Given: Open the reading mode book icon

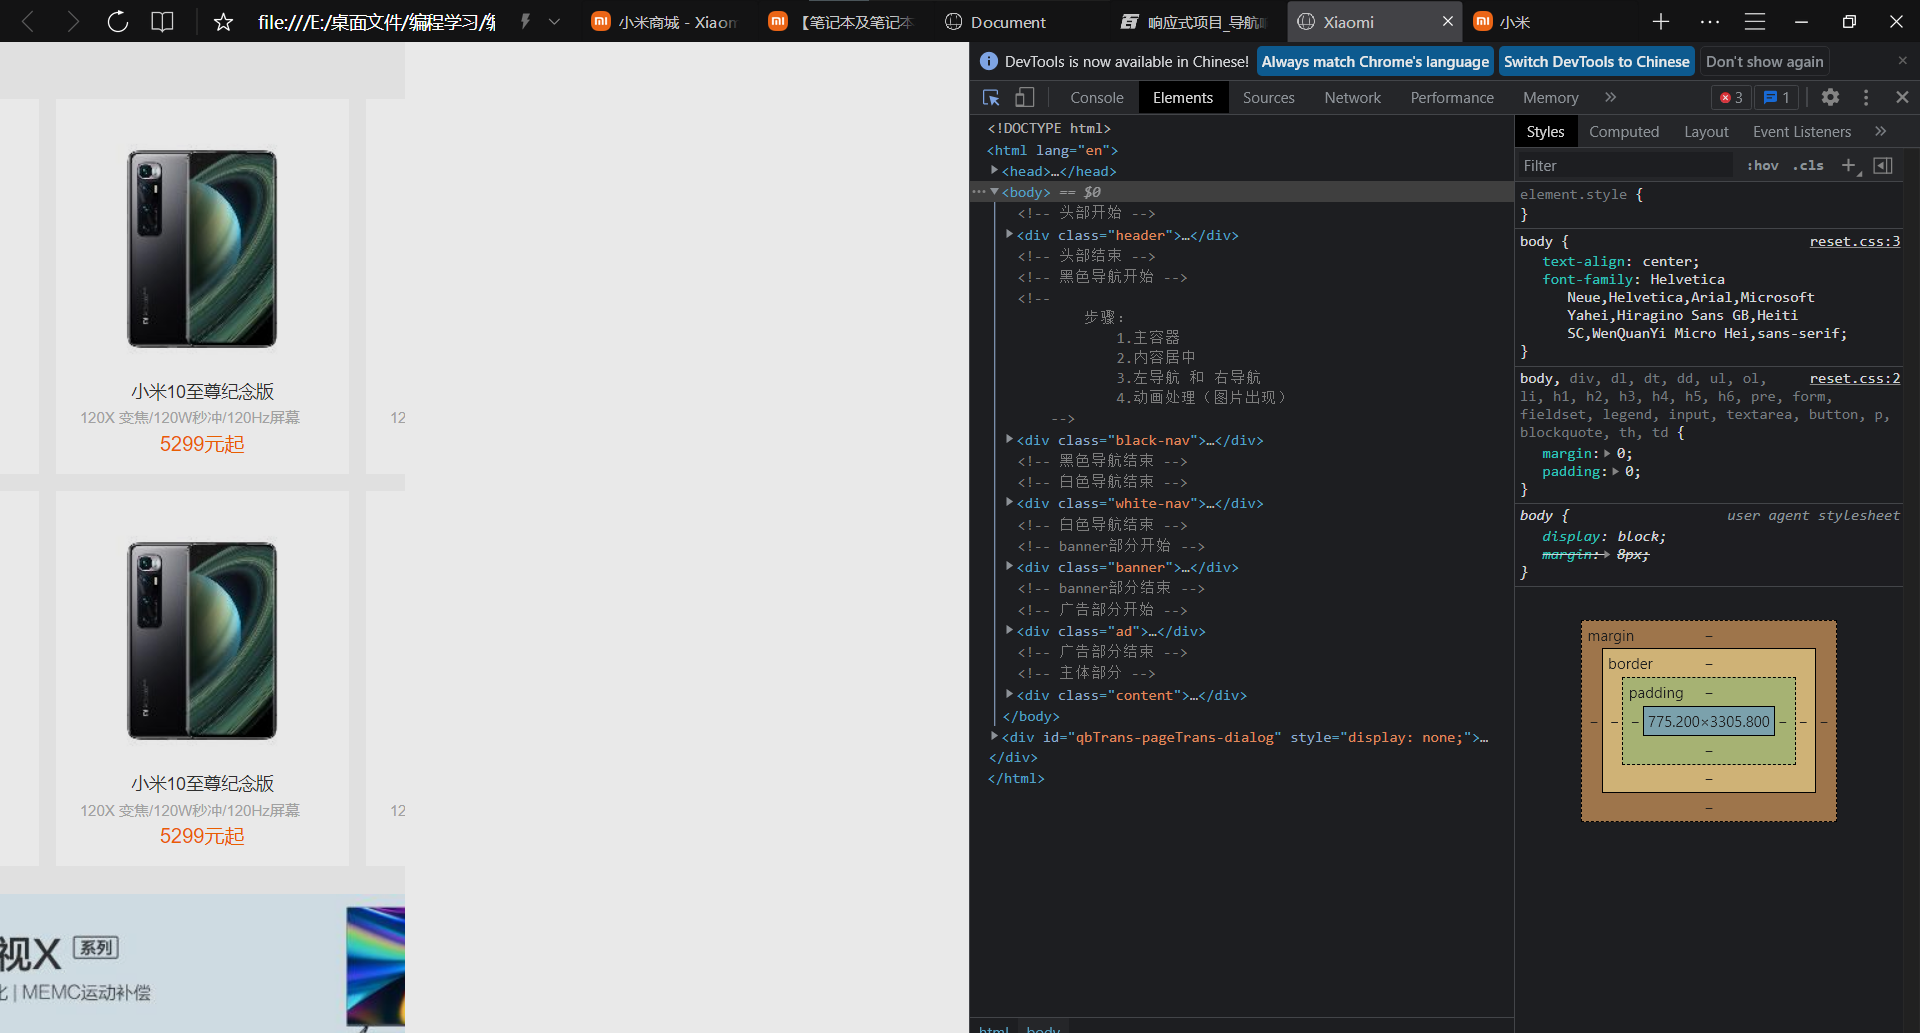Looking at the screenshot, I should tap(162, 21).
